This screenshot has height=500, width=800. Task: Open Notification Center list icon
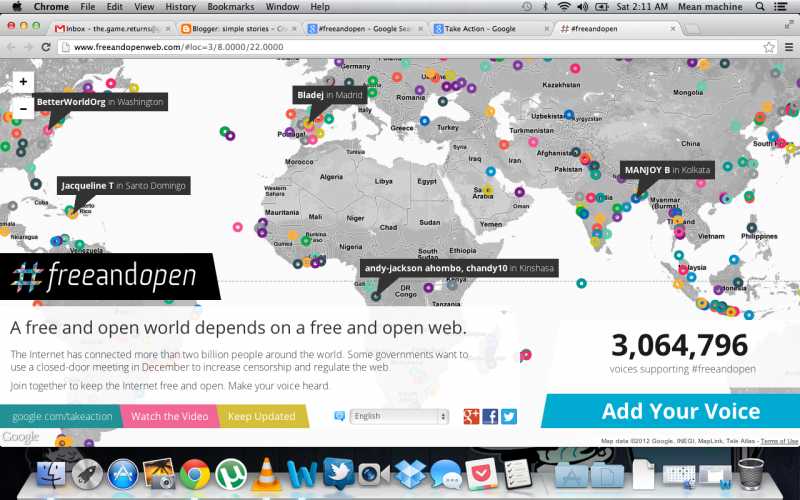781,7
